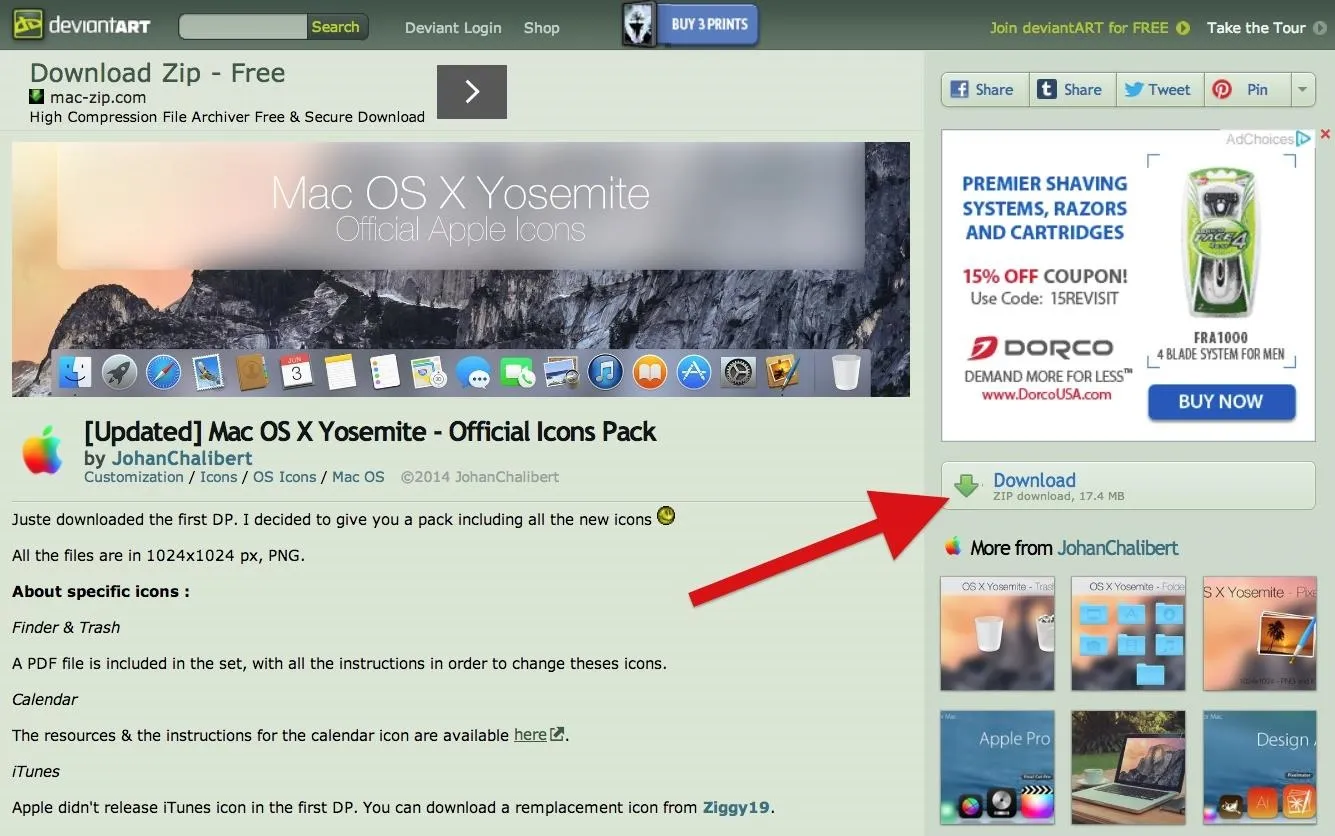The height and width of the screenshot is (836, 1335).
Task: Open the OS Icons category breadcrumb
Action: tap(284, 477)
